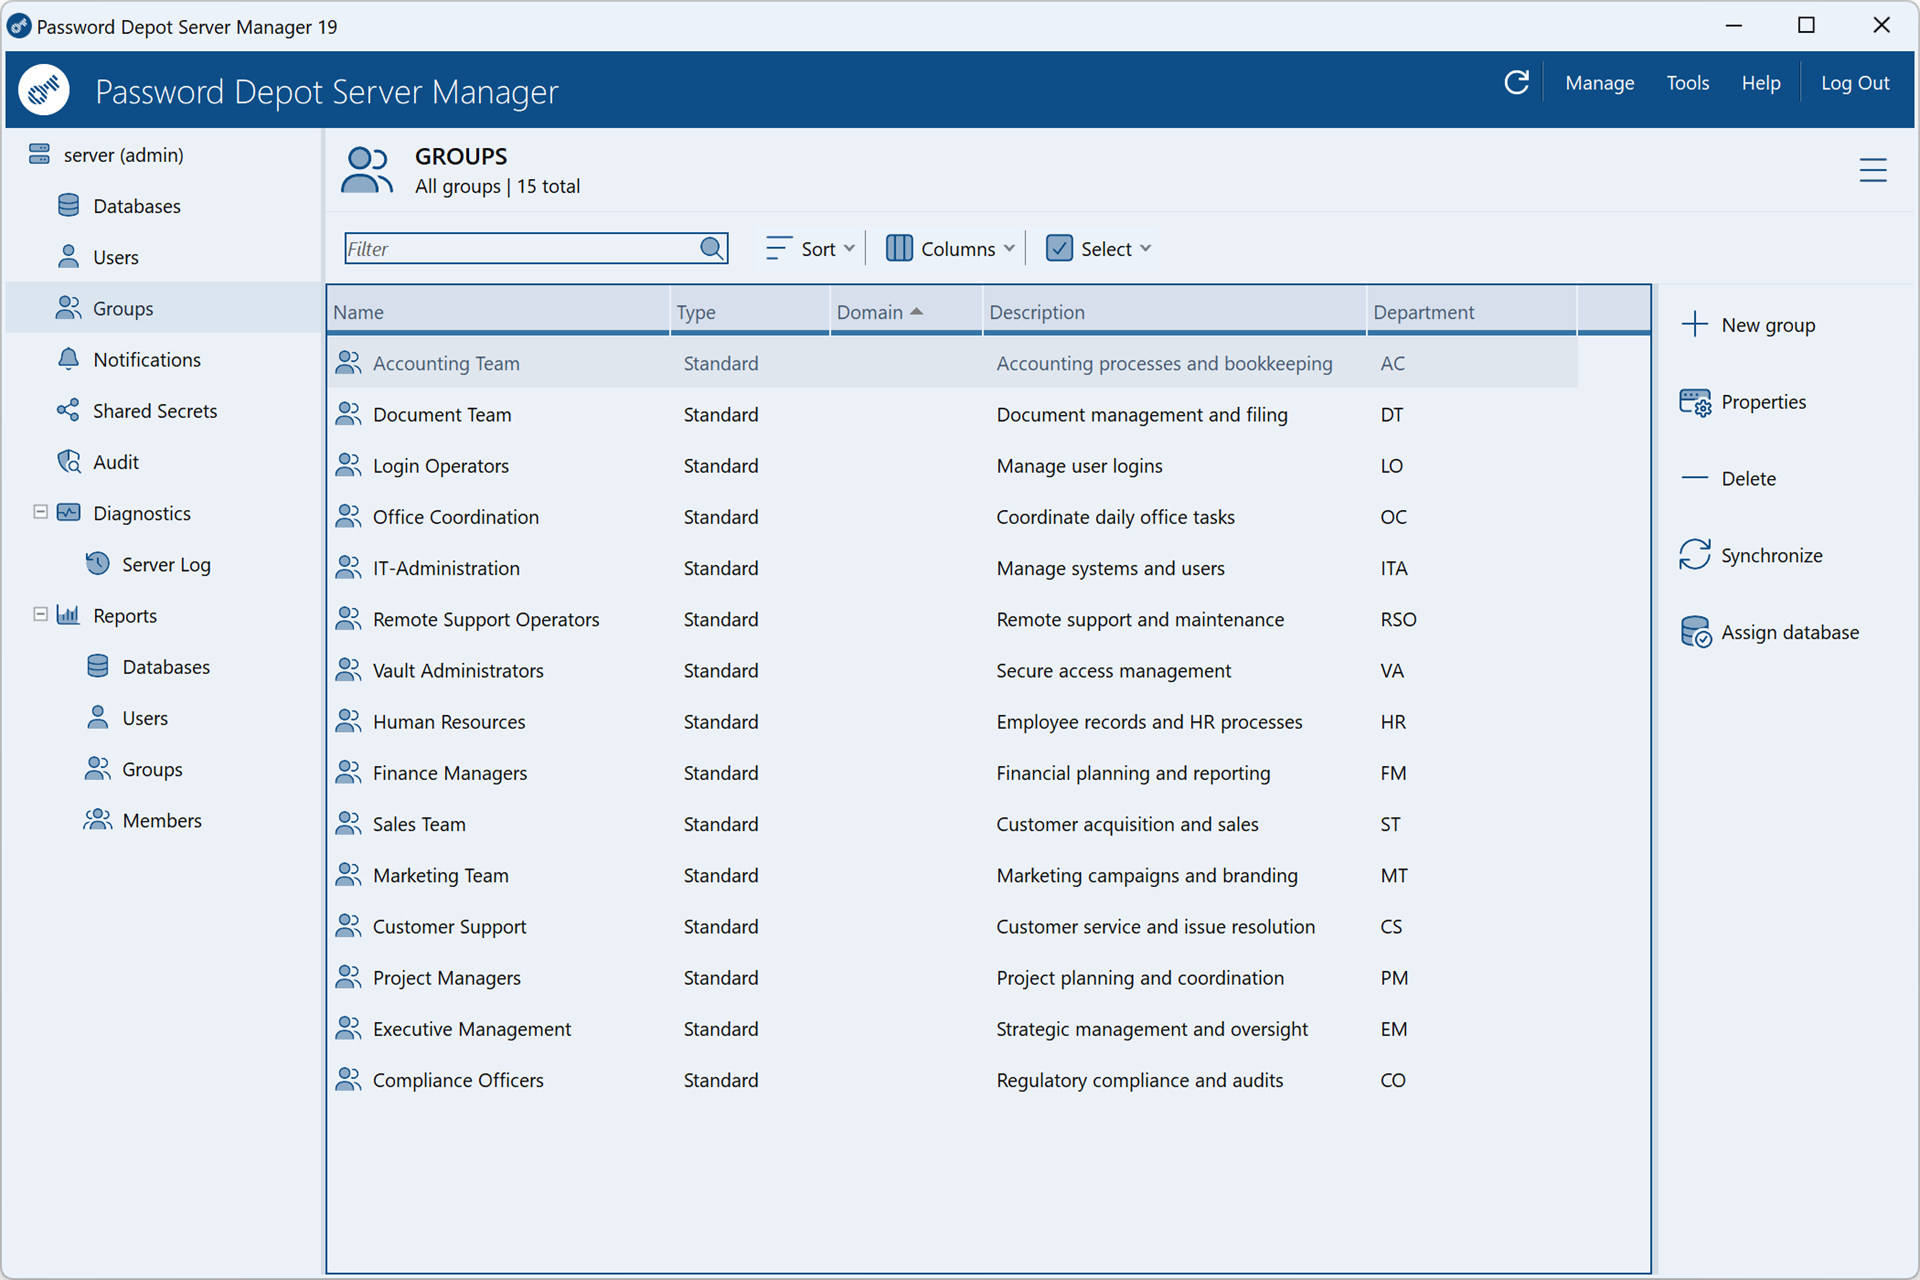Click the group icon beside Accounting Team
Image resolution: width=1920 pixels, height=1280 pixels.
(348, 362)
